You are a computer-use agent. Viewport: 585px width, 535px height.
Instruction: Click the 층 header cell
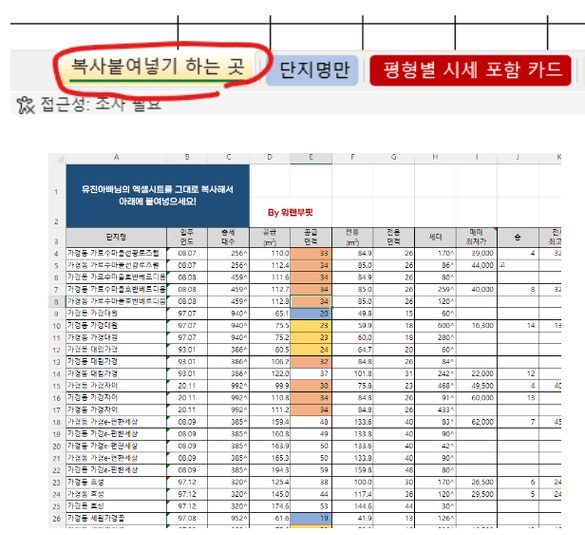point(518,237)
